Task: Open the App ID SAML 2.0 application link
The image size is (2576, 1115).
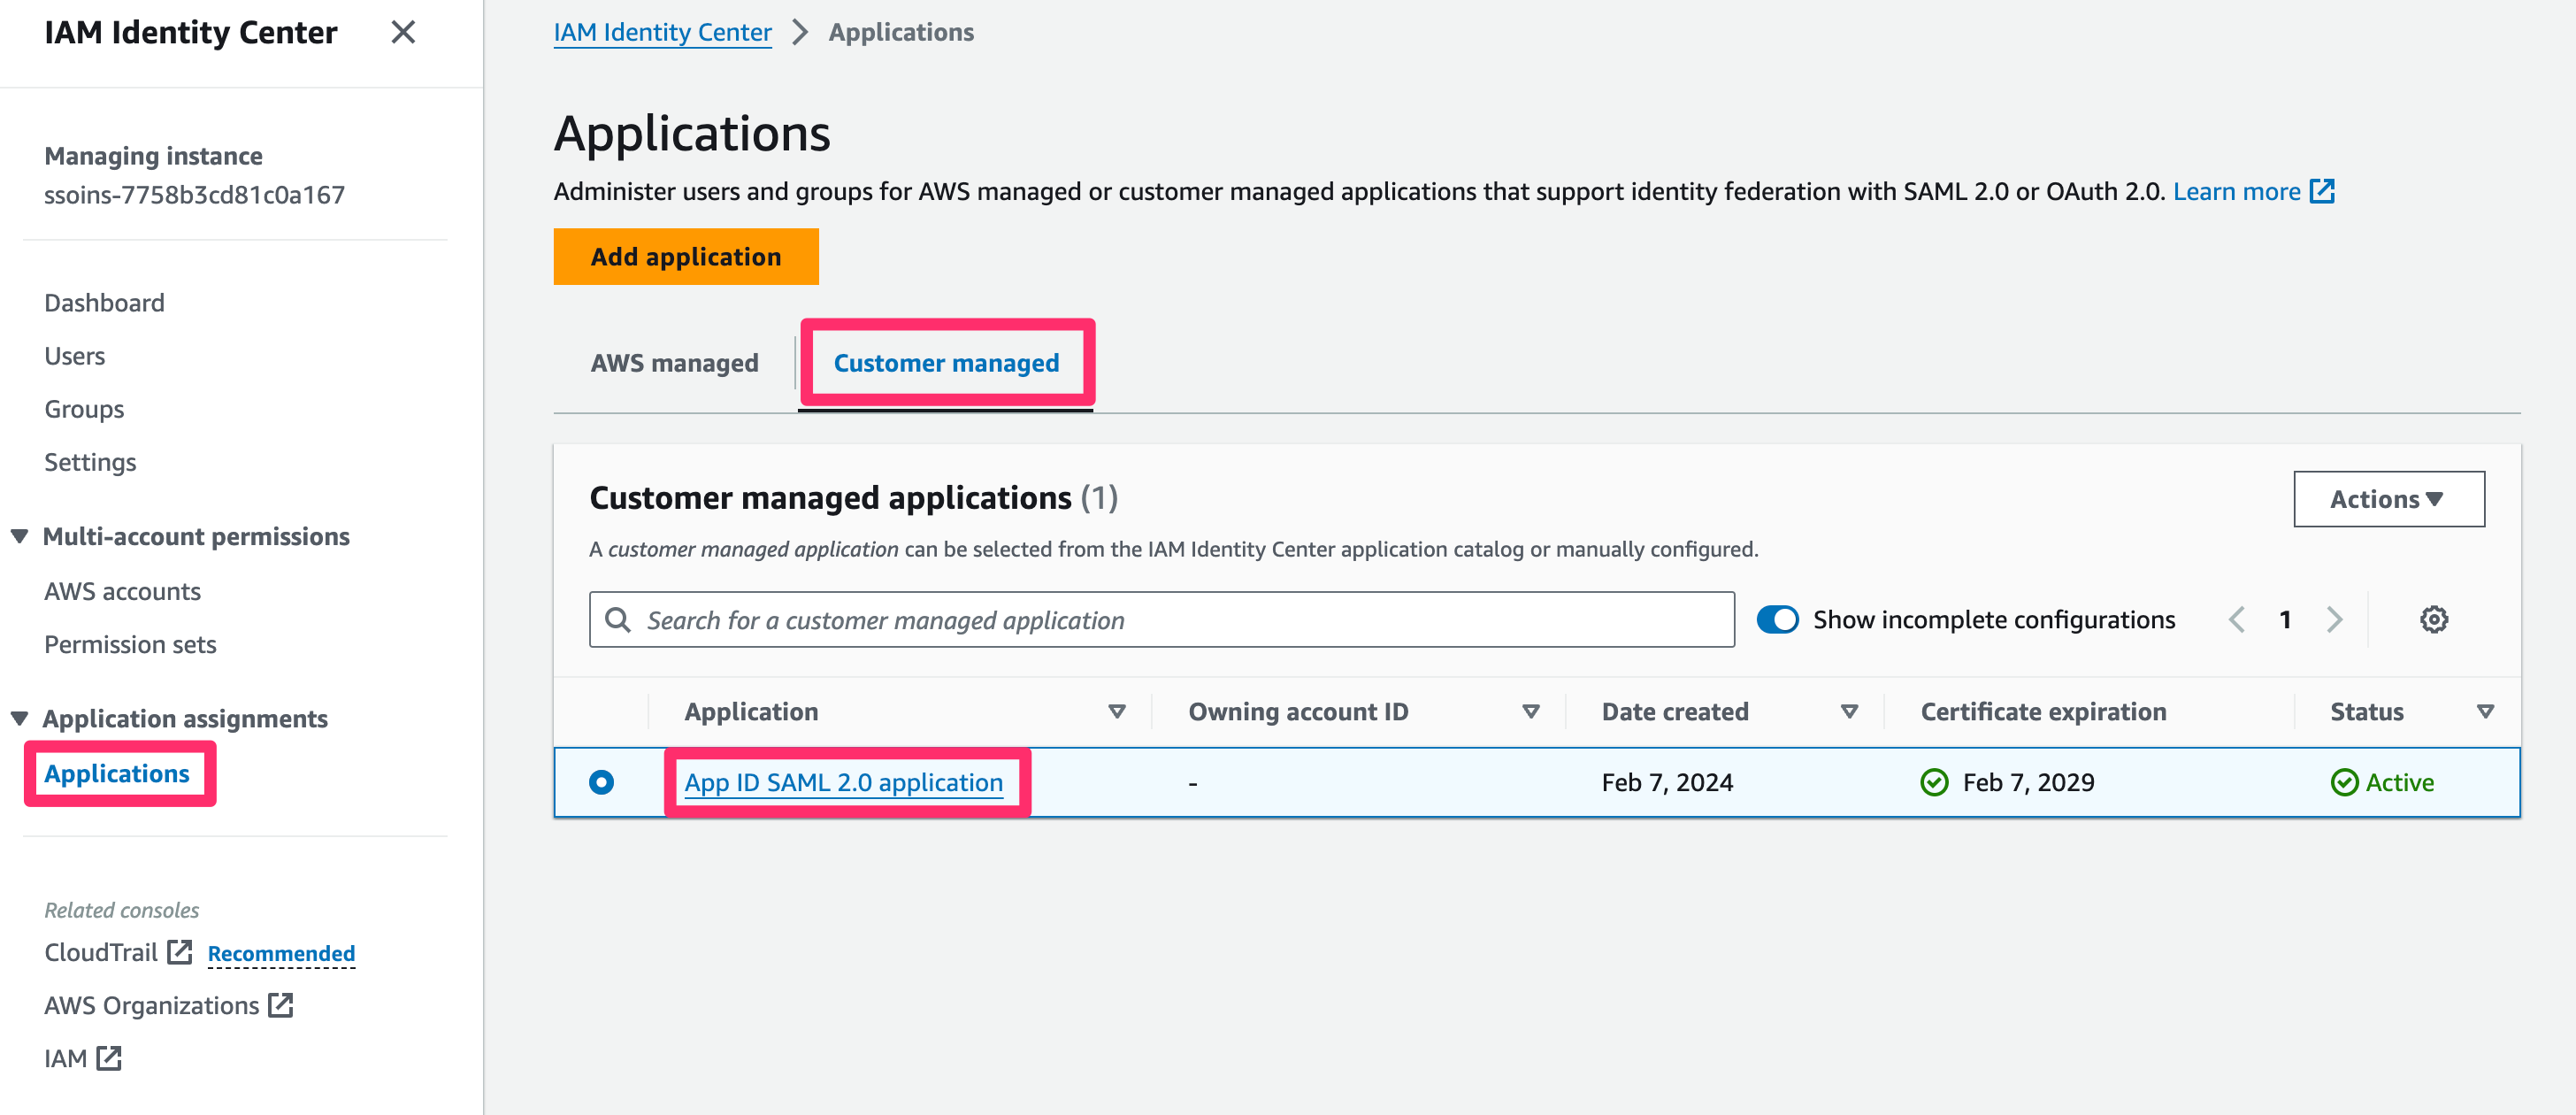Action: 843,782
